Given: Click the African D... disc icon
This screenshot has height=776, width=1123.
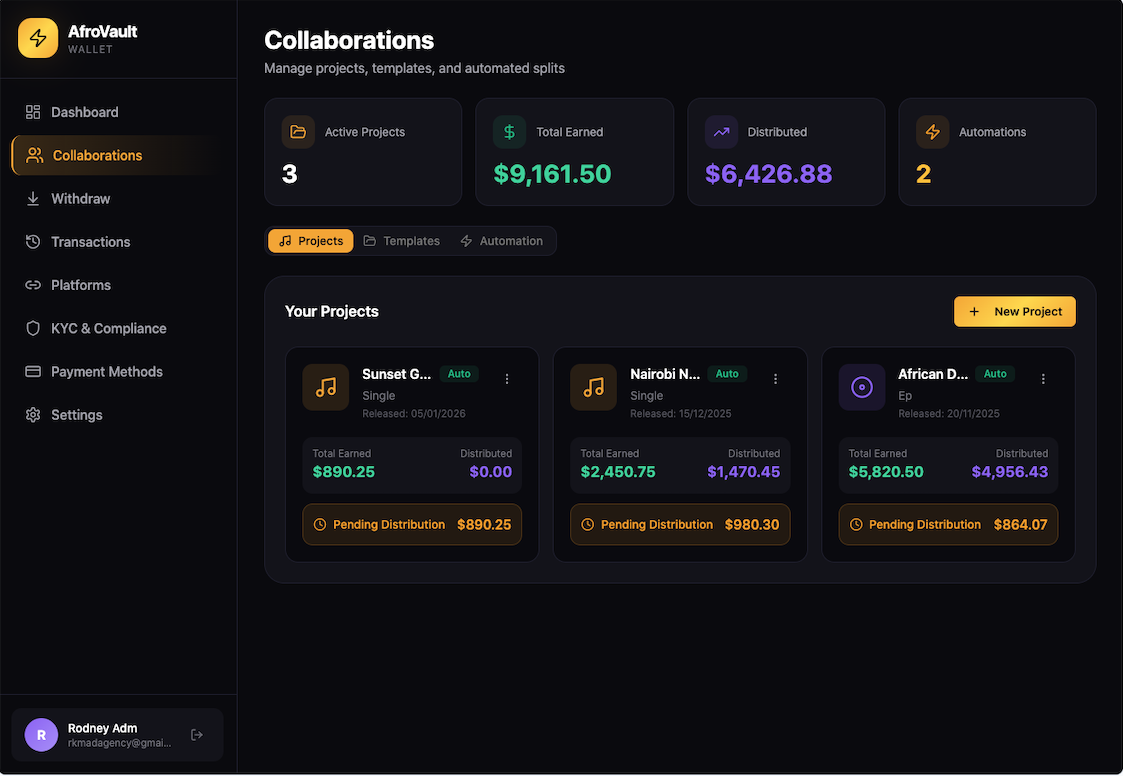Looking at the screenshot, I should point(862,387).
